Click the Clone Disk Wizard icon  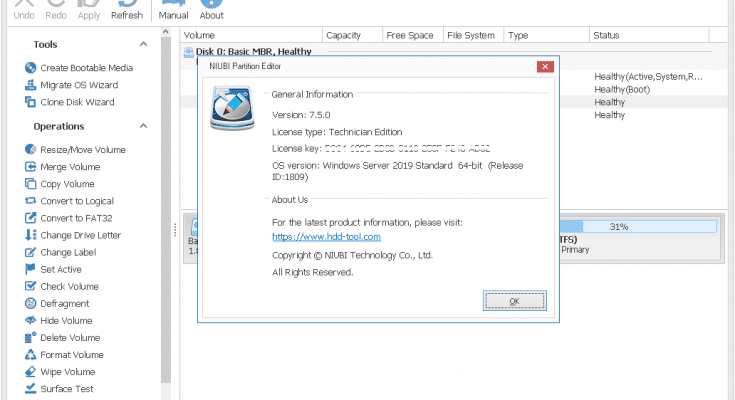coord(30,102)
